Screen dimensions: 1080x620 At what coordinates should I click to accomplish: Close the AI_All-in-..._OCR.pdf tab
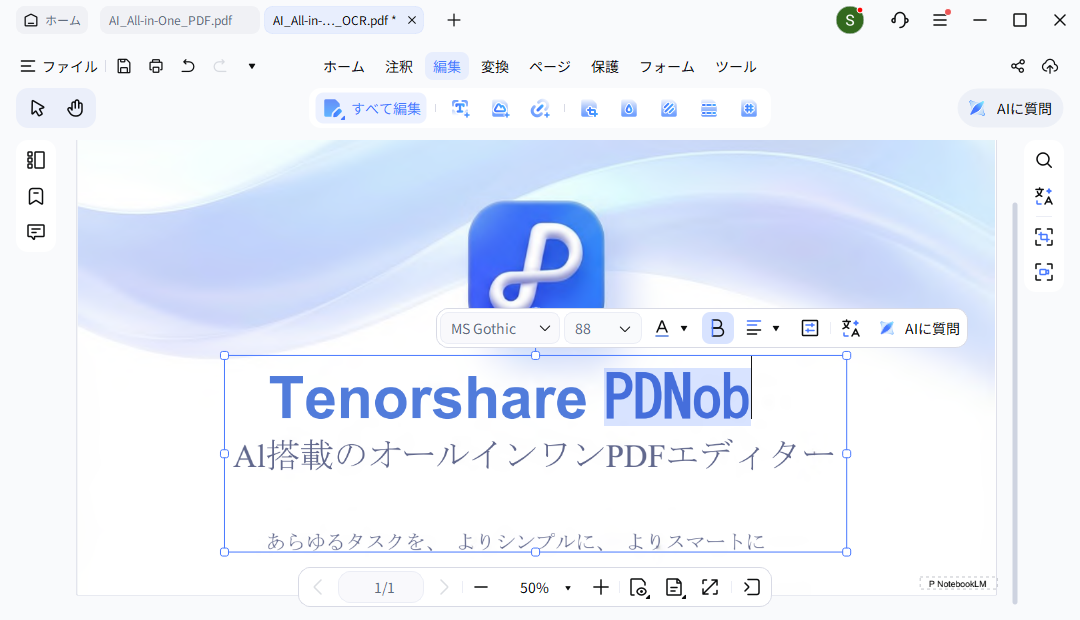click(412, 21)
